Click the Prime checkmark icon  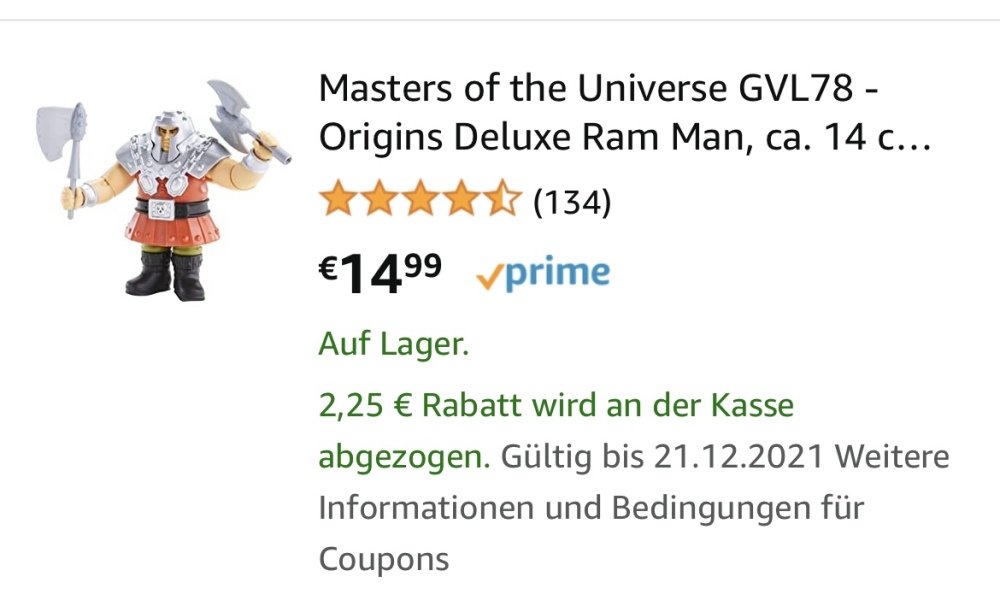pos(490,279)
